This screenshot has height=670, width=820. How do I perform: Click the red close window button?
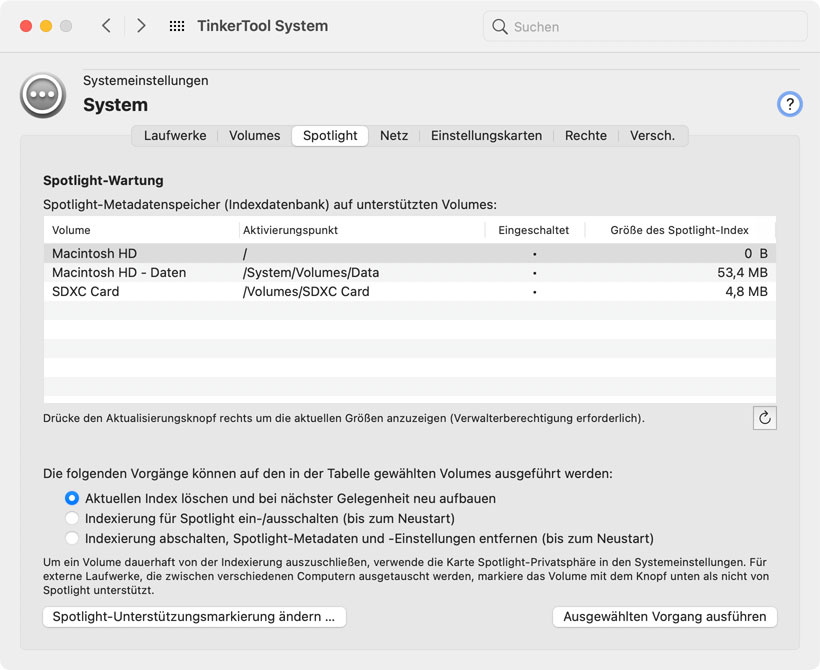click(26, 26)
